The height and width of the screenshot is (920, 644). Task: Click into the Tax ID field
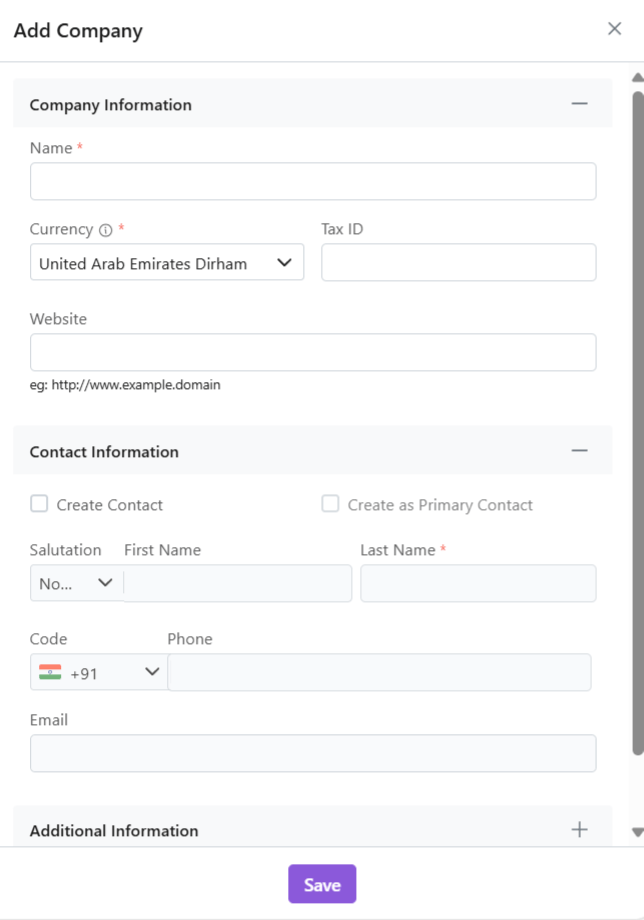pyautogui.click(x=458, y=263)
